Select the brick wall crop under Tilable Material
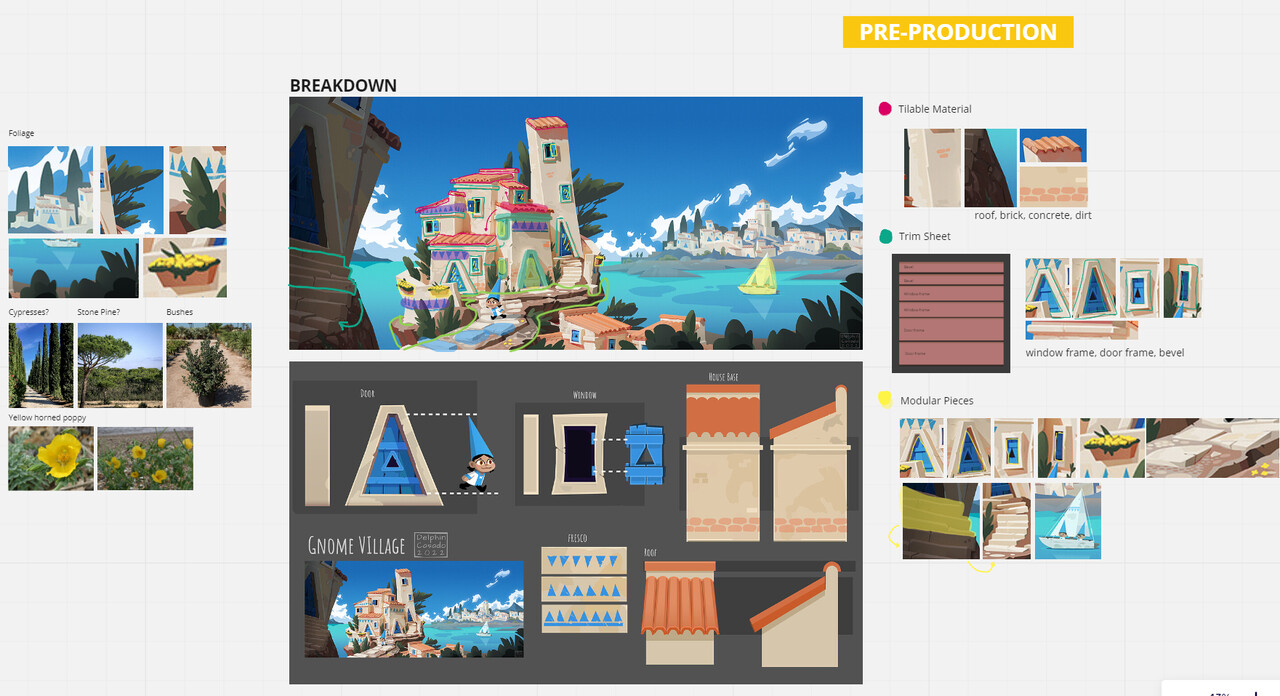 click(1053, 186)
